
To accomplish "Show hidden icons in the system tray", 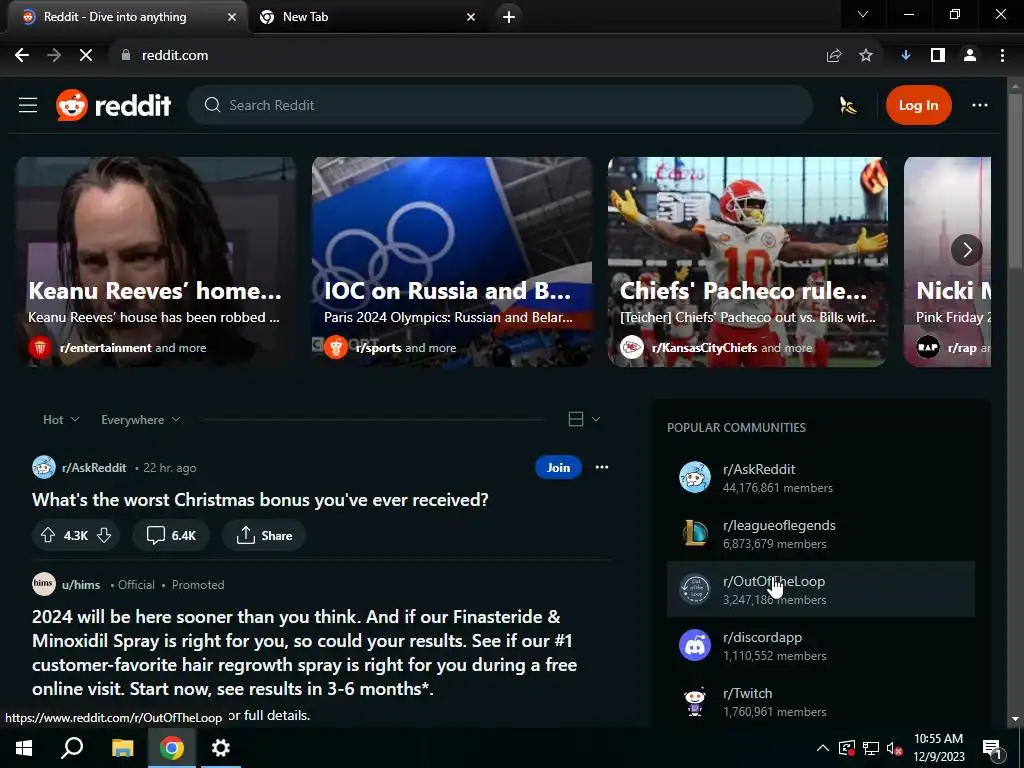I will coord(823,748).
